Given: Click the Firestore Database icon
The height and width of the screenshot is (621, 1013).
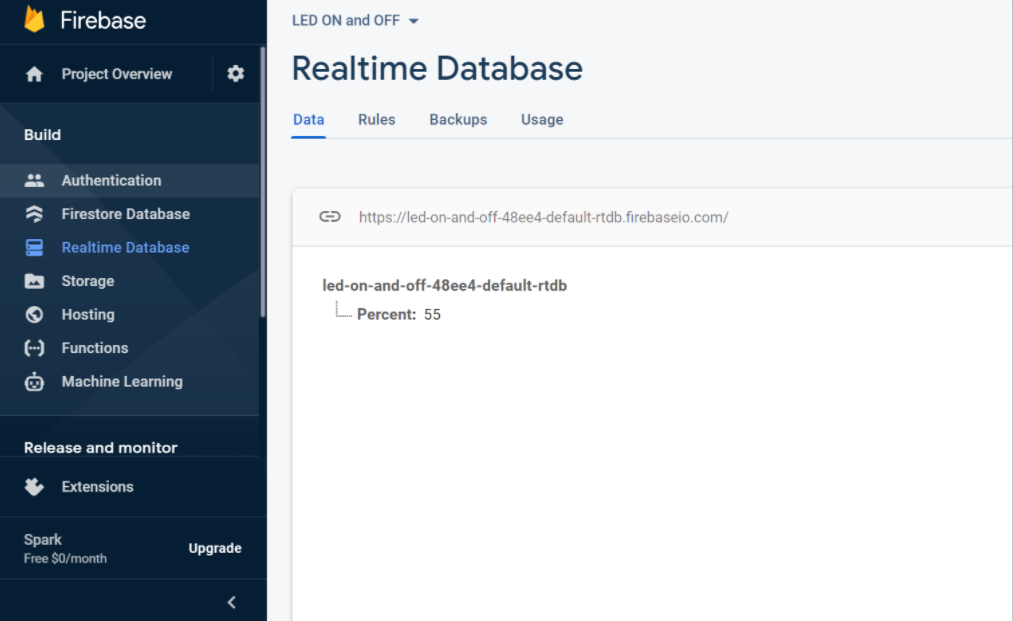Looking at the screenshot, I should click(35, 214).
